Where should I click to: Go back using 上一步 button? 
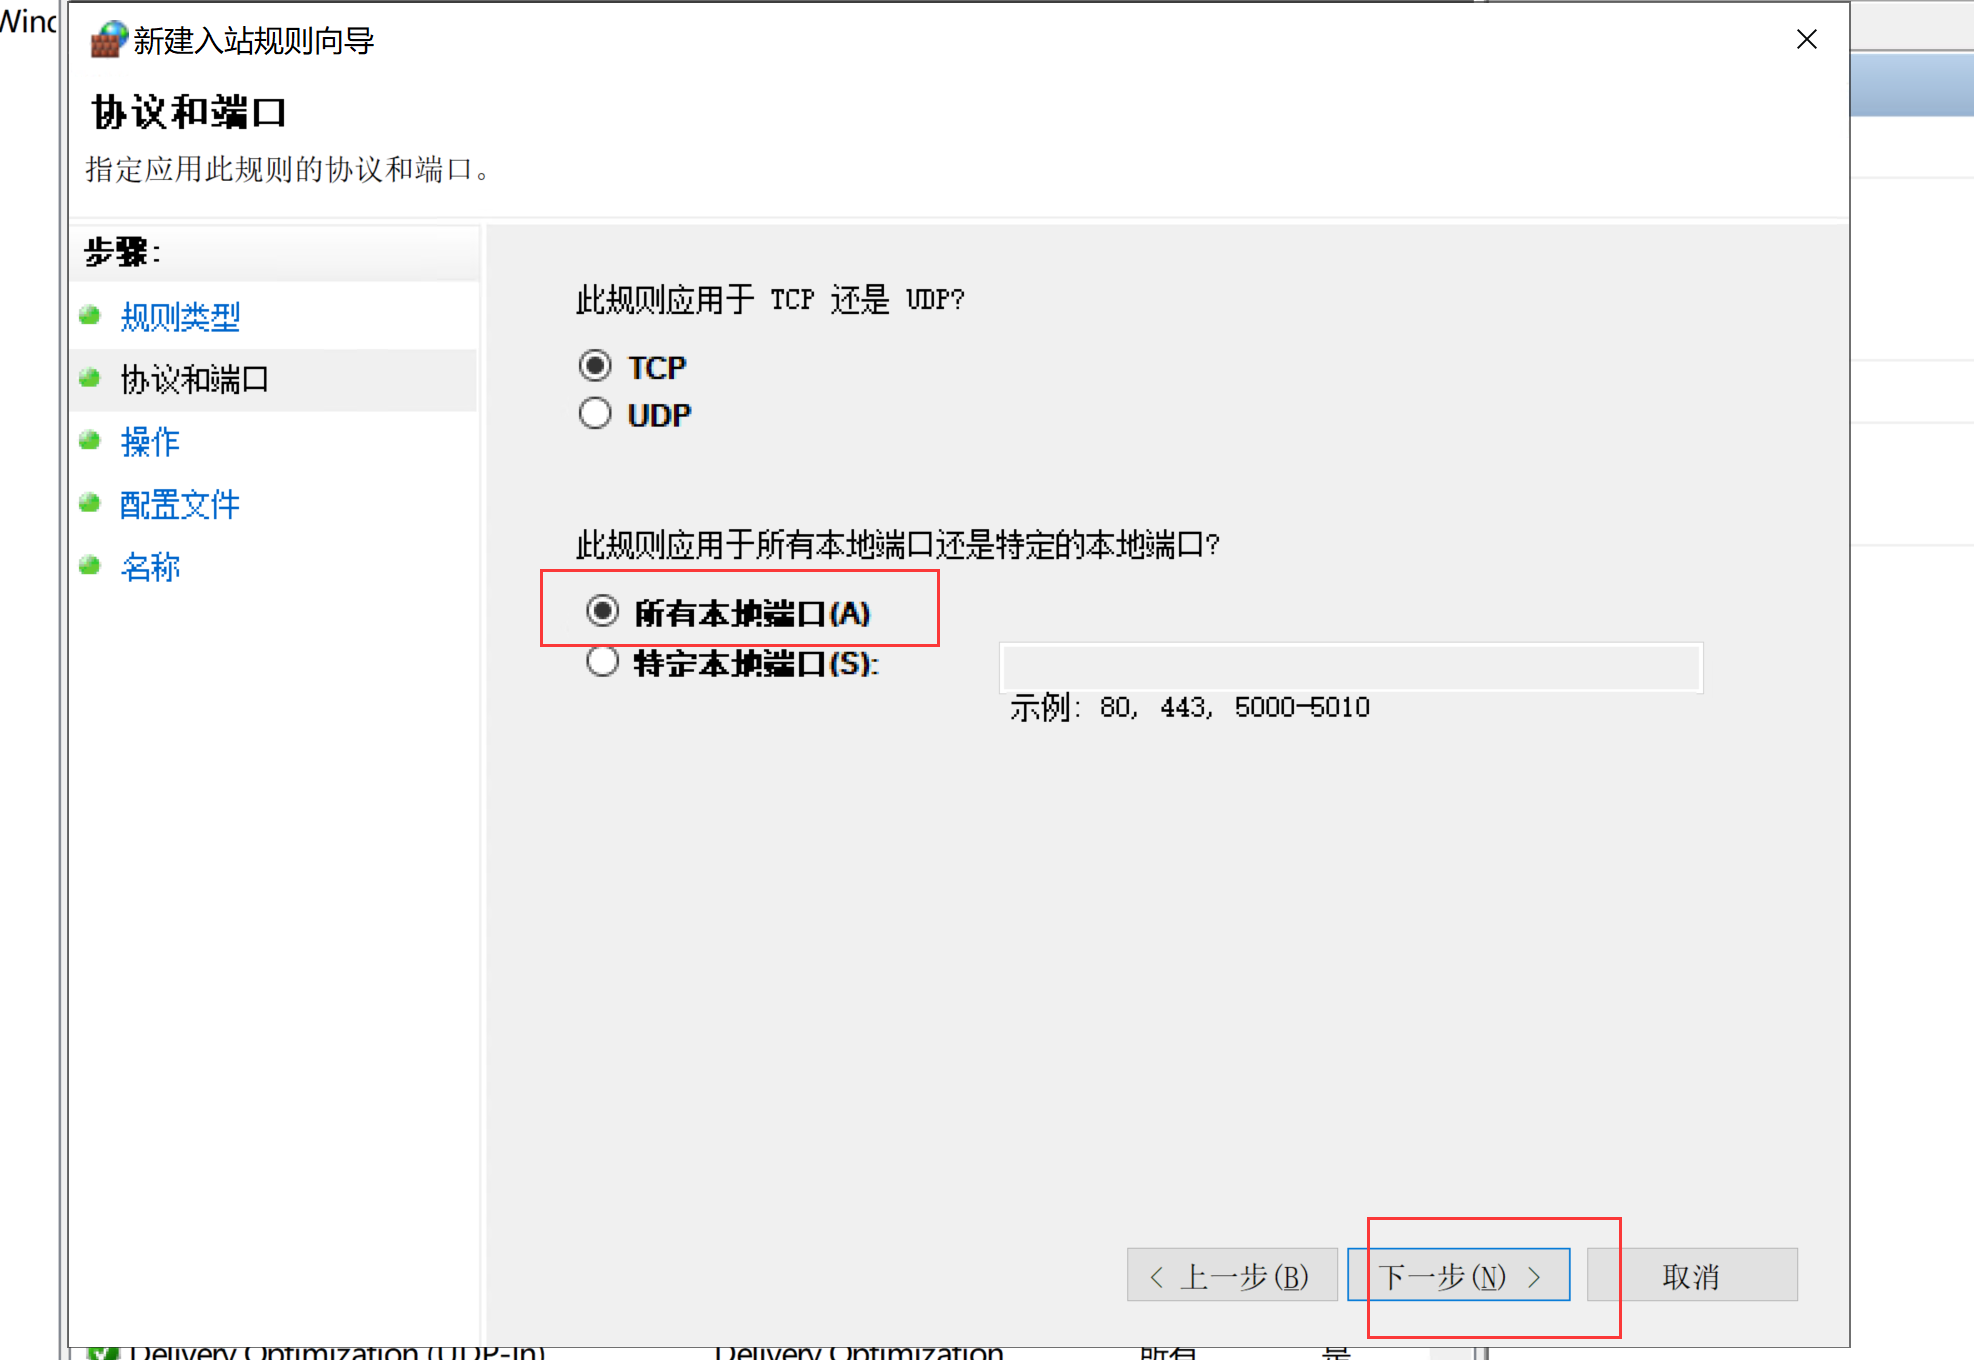[1232, 1275]
